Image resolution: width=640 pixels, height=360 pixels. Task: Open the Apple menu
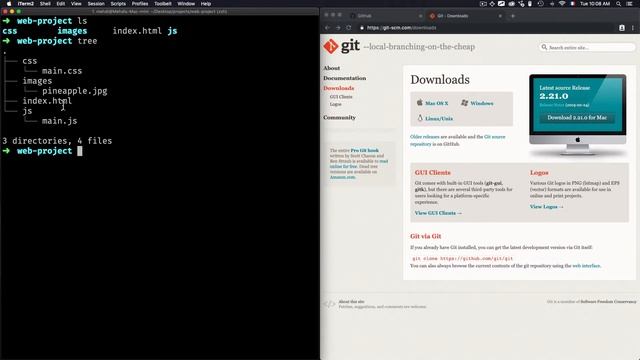tap(9, 4)
